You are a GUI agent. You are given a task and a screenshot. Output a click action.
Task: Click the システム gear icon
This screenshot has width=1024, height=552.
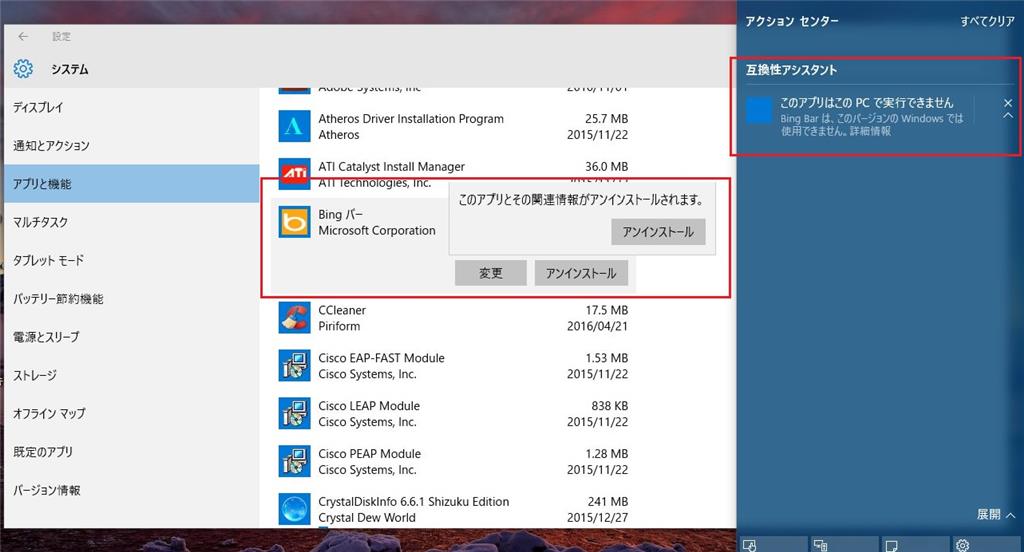click(x=23, y=69)
